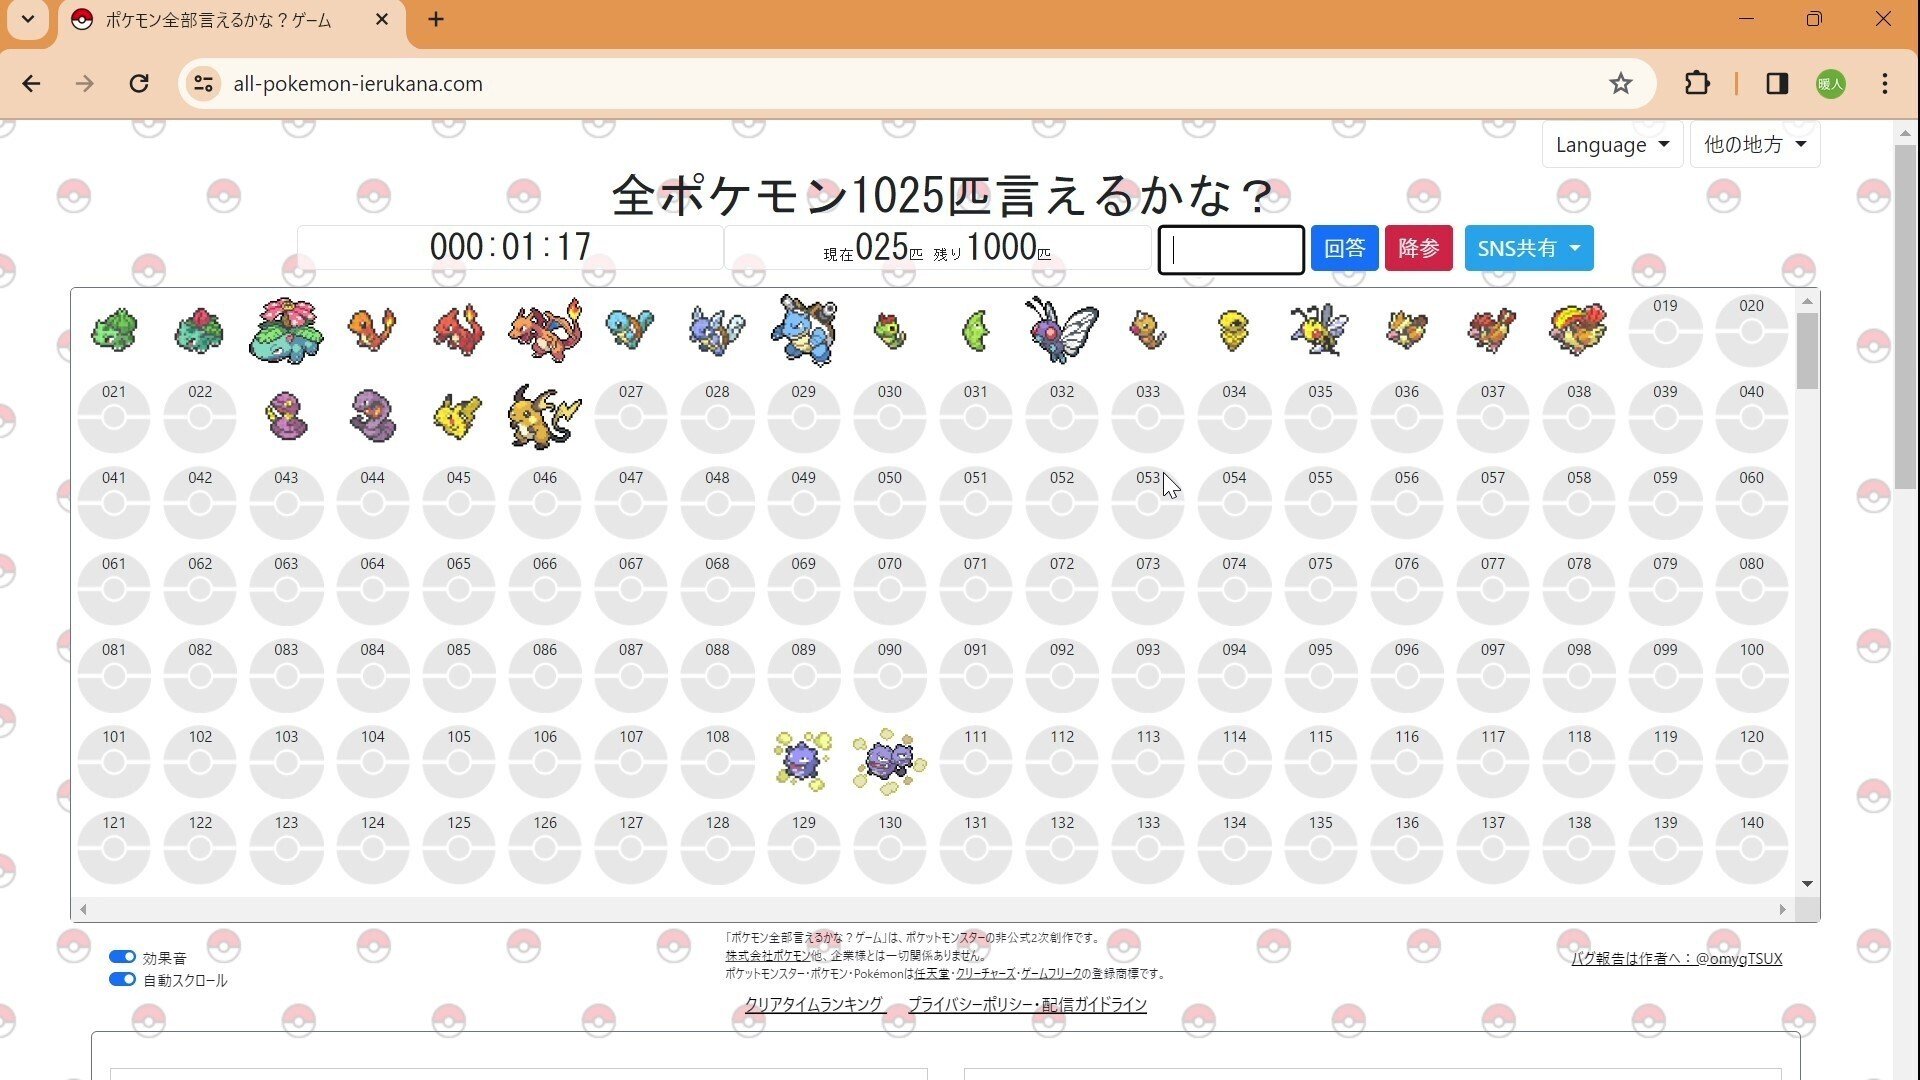Open the browser side panel icon
This screenshot has width=1920, height=1080.
point(1777,84)
